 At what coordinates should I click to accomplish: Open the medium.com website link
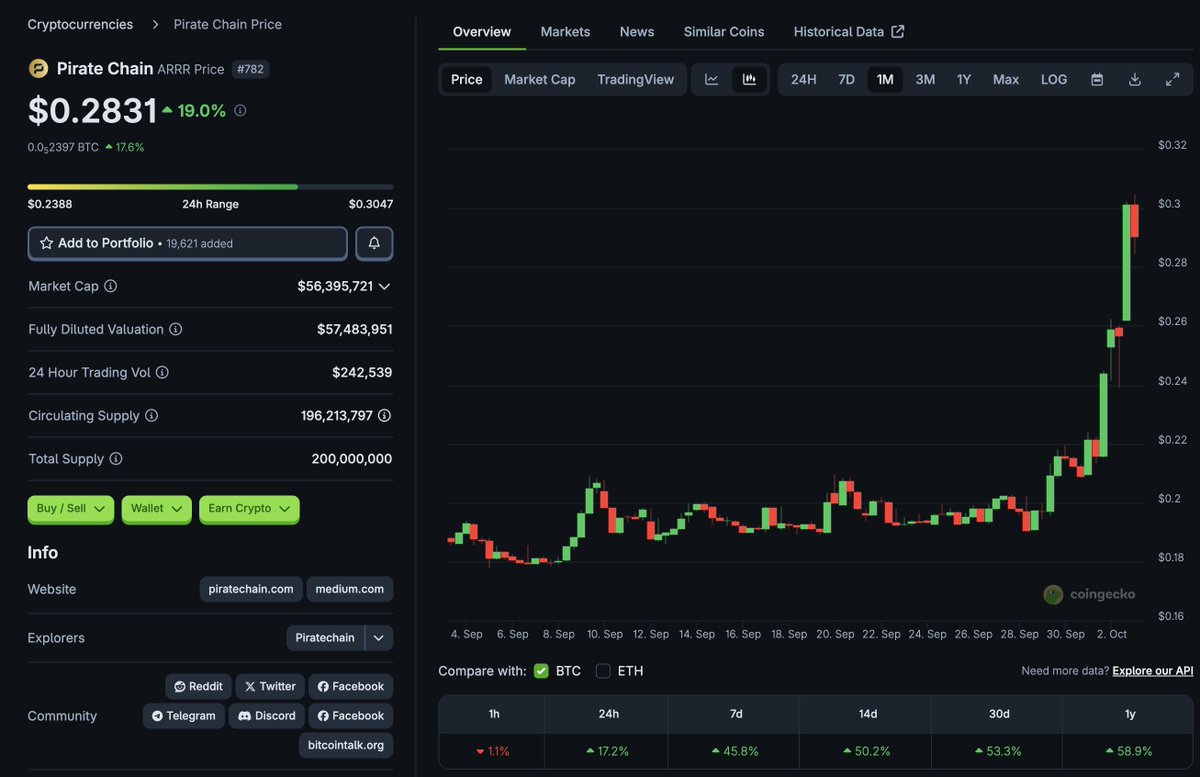[x=350, y=589]
